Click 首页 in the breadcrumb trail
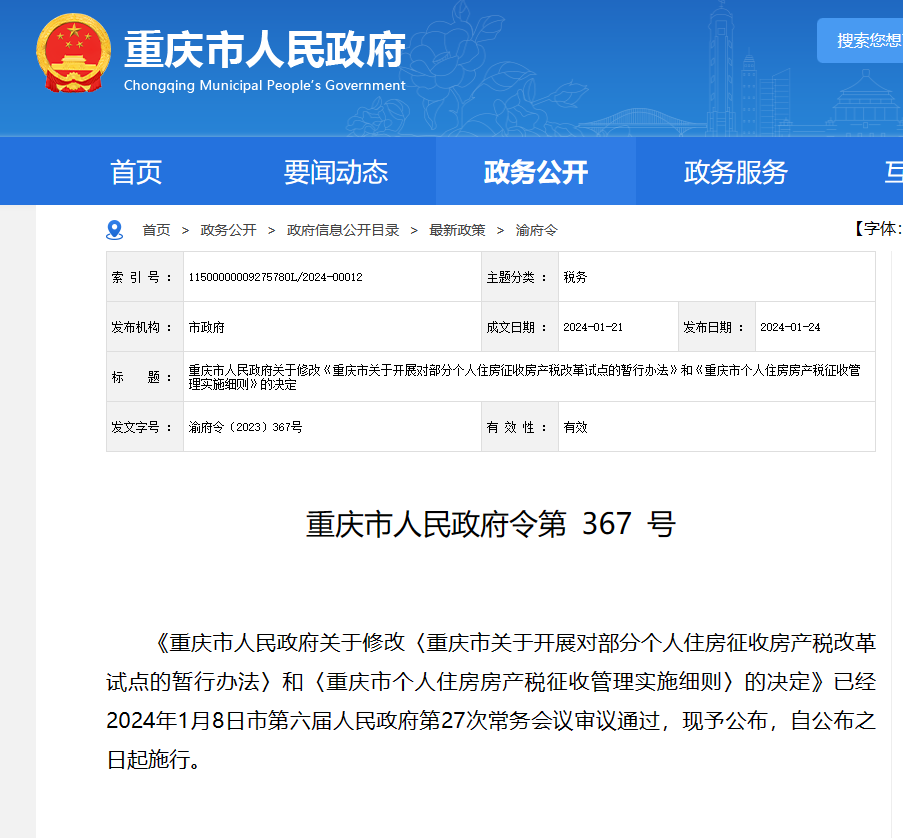The height and width of the screenshot is (838, 903). tap(156, 230)
